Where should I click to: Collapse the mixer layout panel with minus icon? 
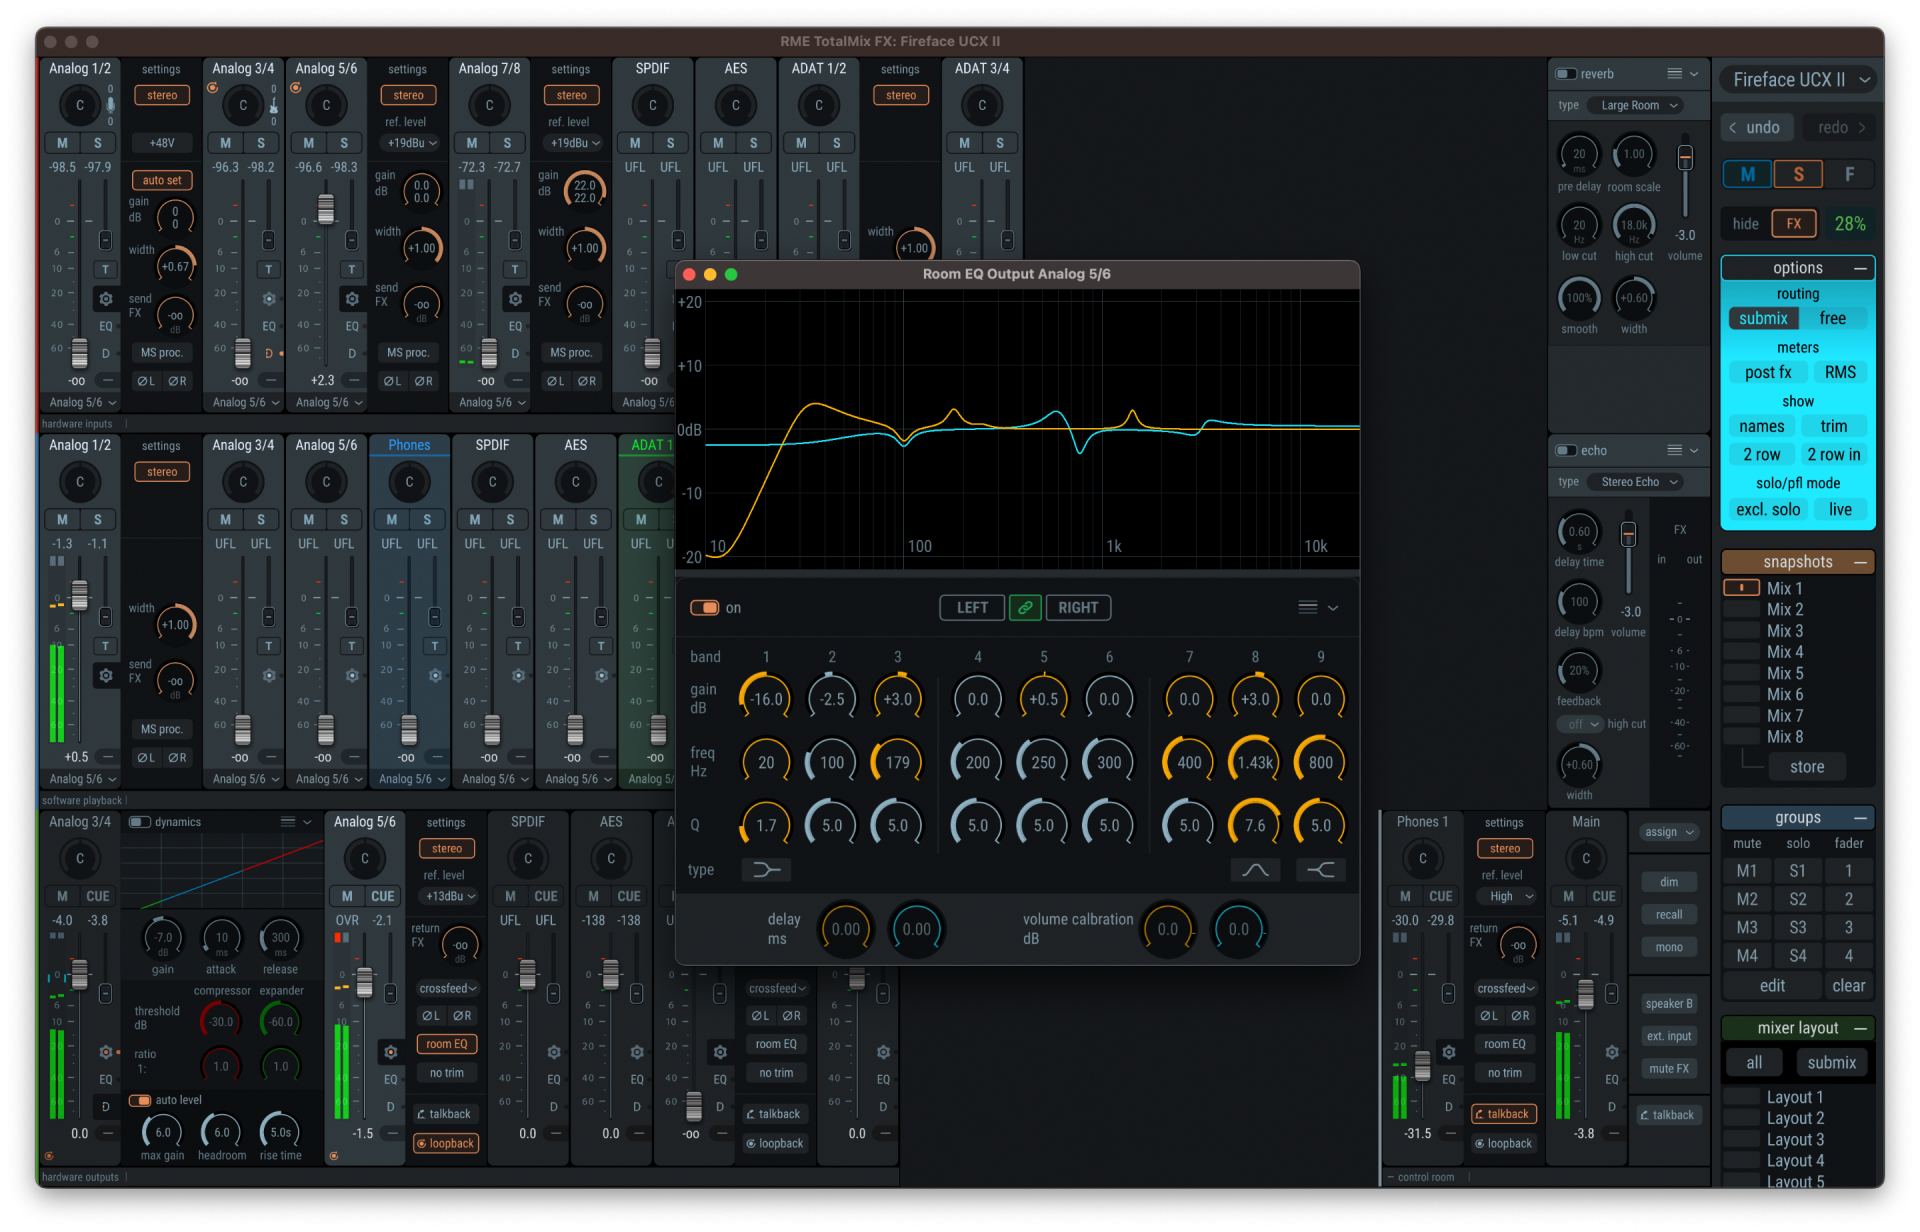coord(1860,1028)
